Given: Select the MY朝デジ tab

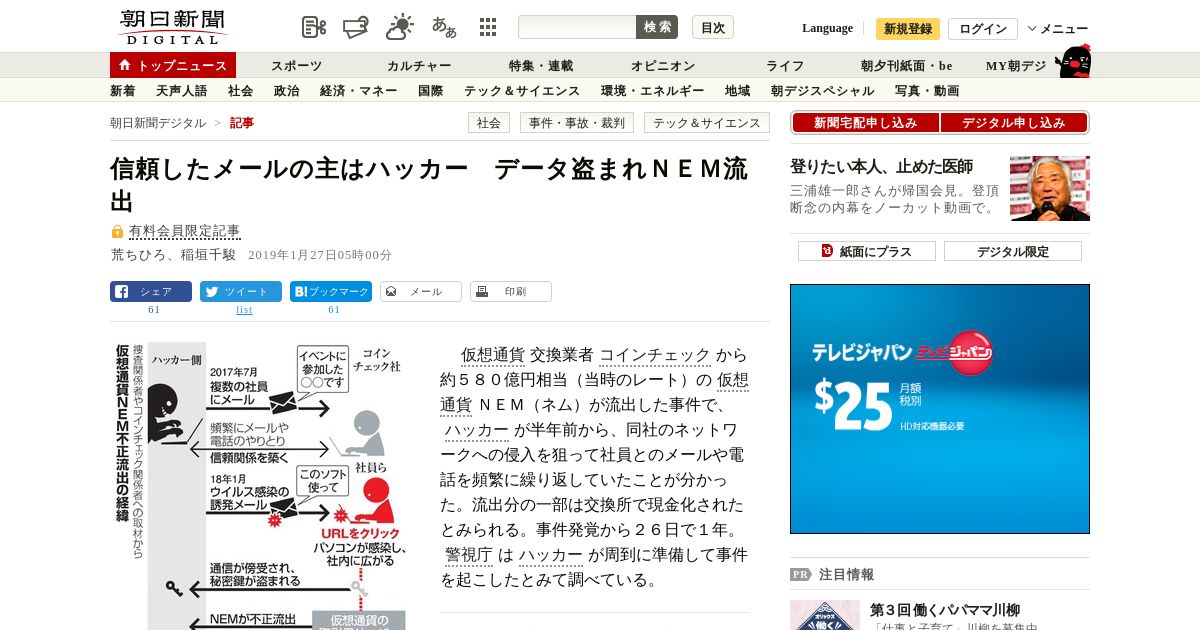Looking at the screenshot, I should click(x=1016, y=66).
